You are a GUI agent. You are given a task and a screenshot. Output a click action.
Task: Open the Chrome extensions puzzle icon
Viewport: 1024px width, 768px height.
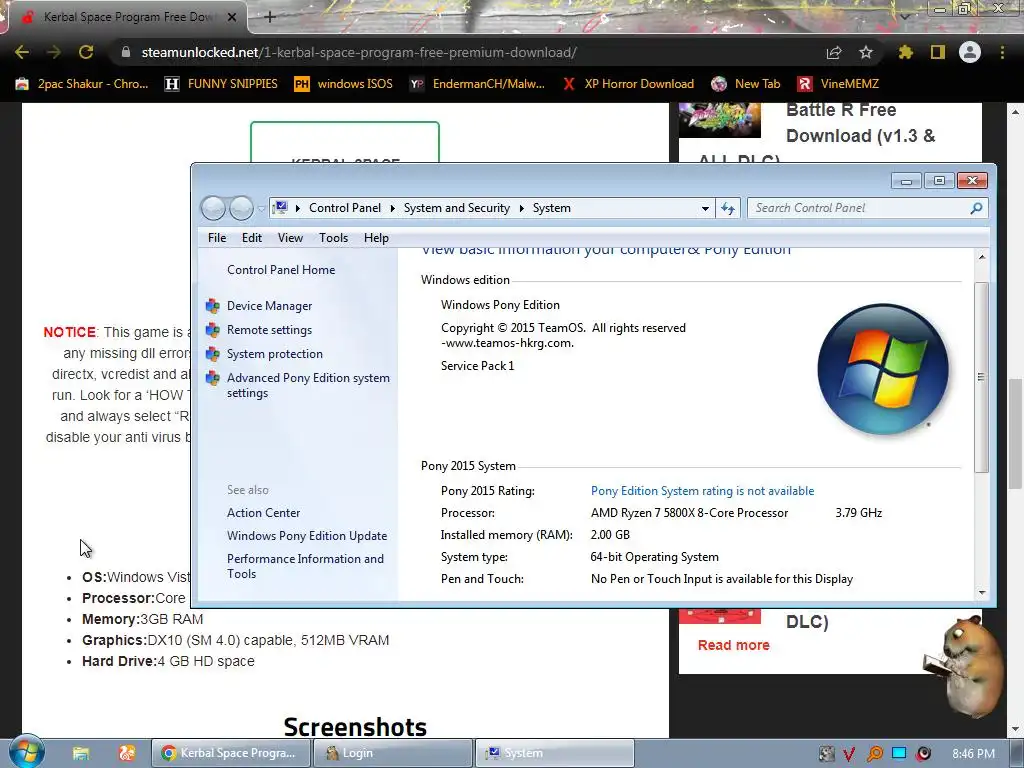[x=906, y=52]
